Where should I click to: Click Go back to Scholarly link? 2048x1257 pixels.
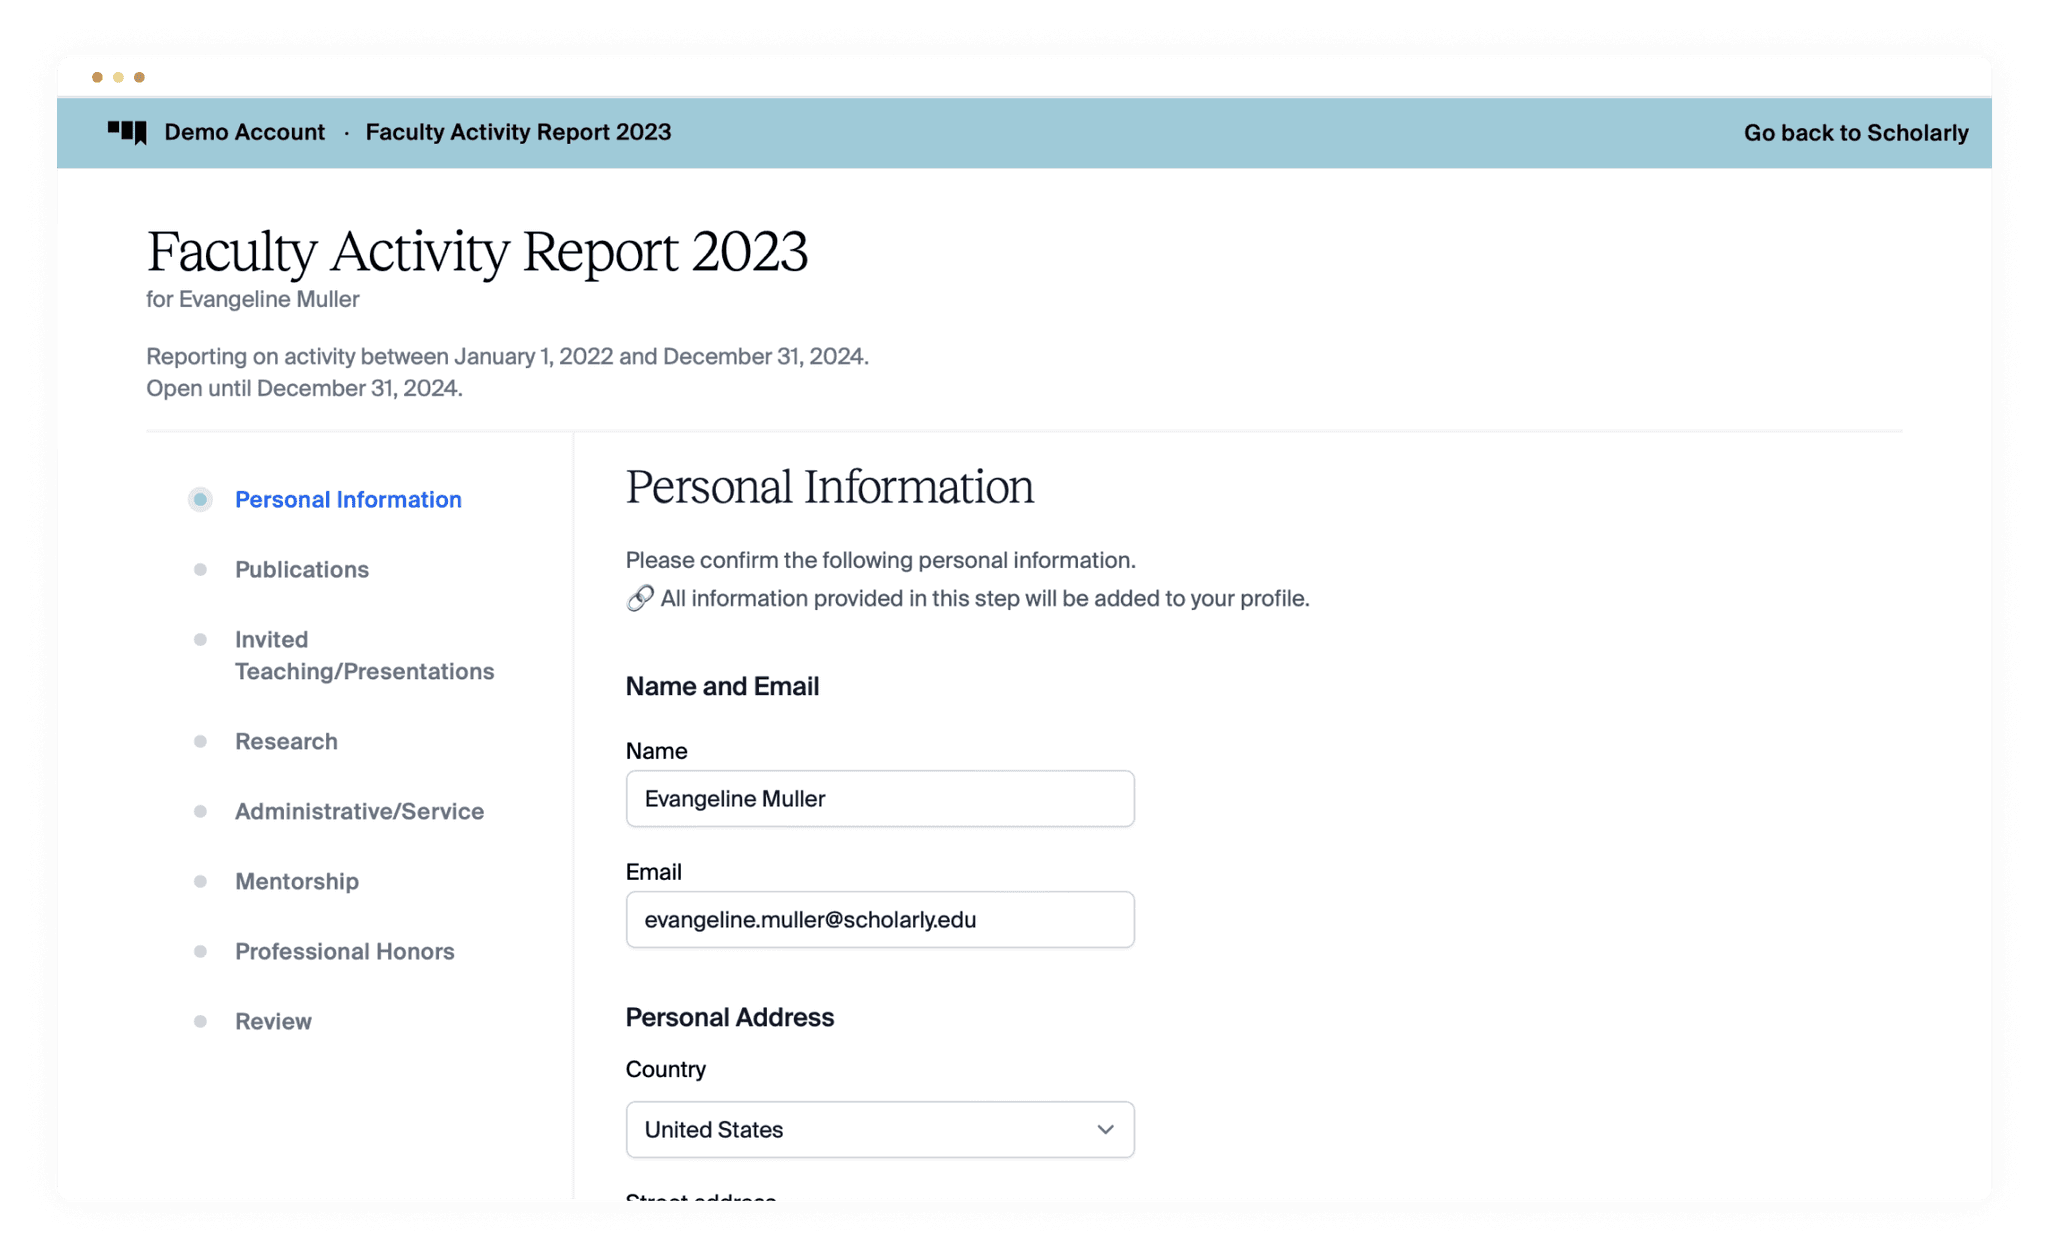click(1855, 132)
